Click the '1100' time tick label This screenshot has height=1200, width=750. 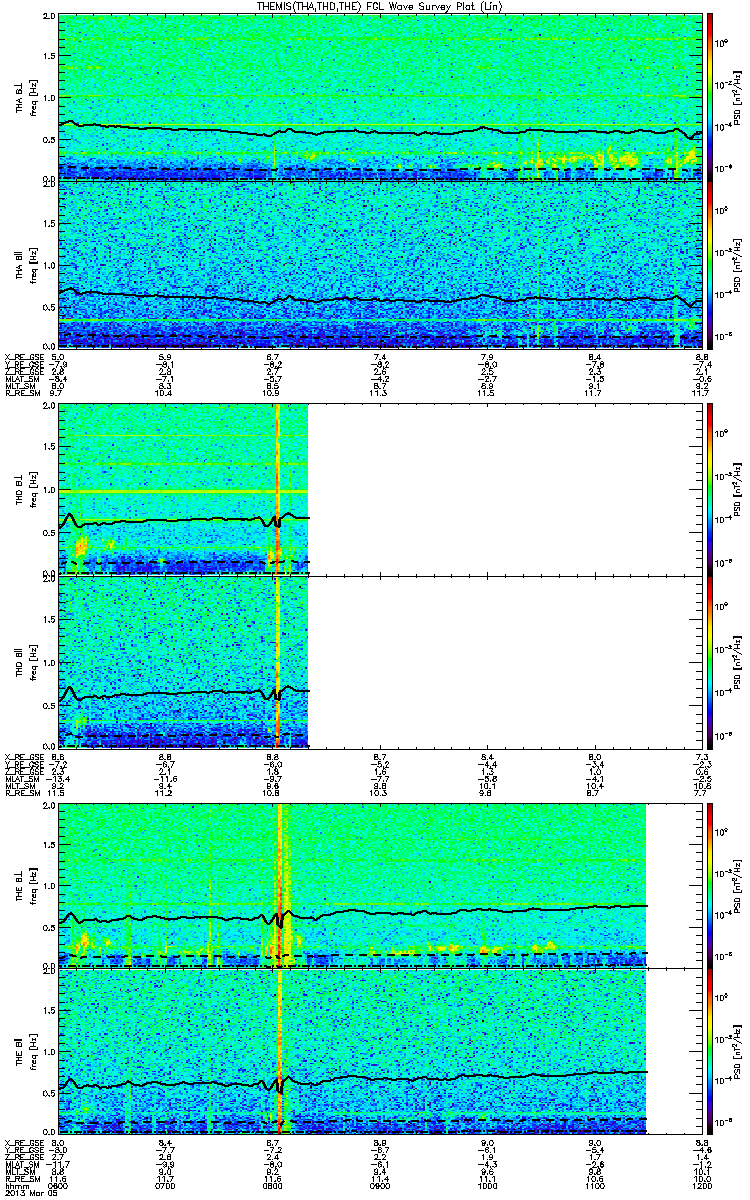coord(595,1184)
